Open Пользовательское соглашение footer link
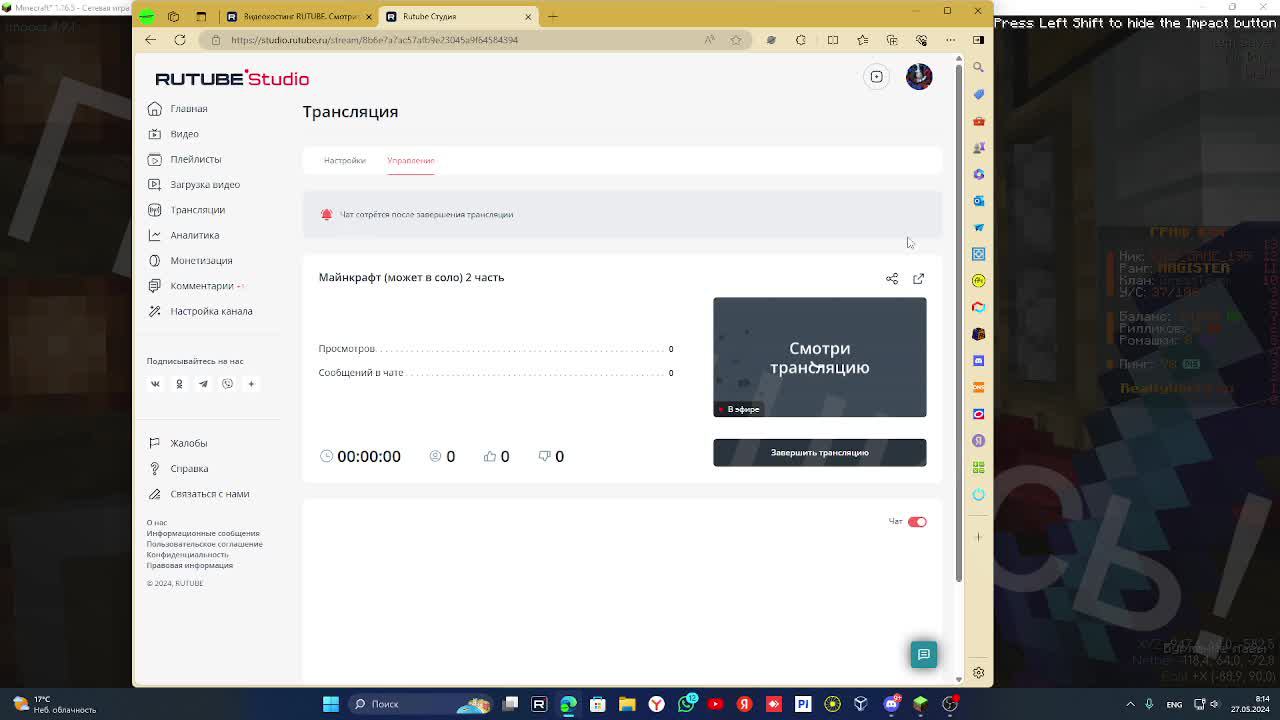Image resolution: width=1280 pixels, height=720 pixels. pos(205,544)
